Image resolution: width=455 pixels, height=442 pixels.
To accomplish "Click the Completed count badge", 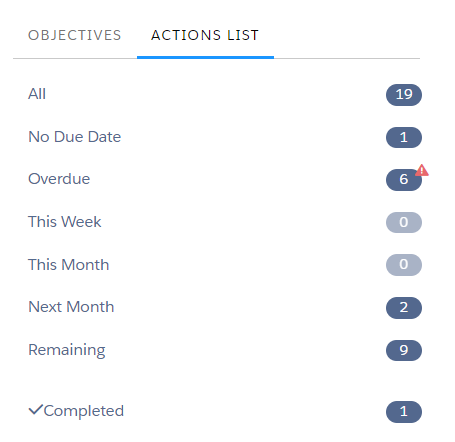I will (x=404, y=412).
